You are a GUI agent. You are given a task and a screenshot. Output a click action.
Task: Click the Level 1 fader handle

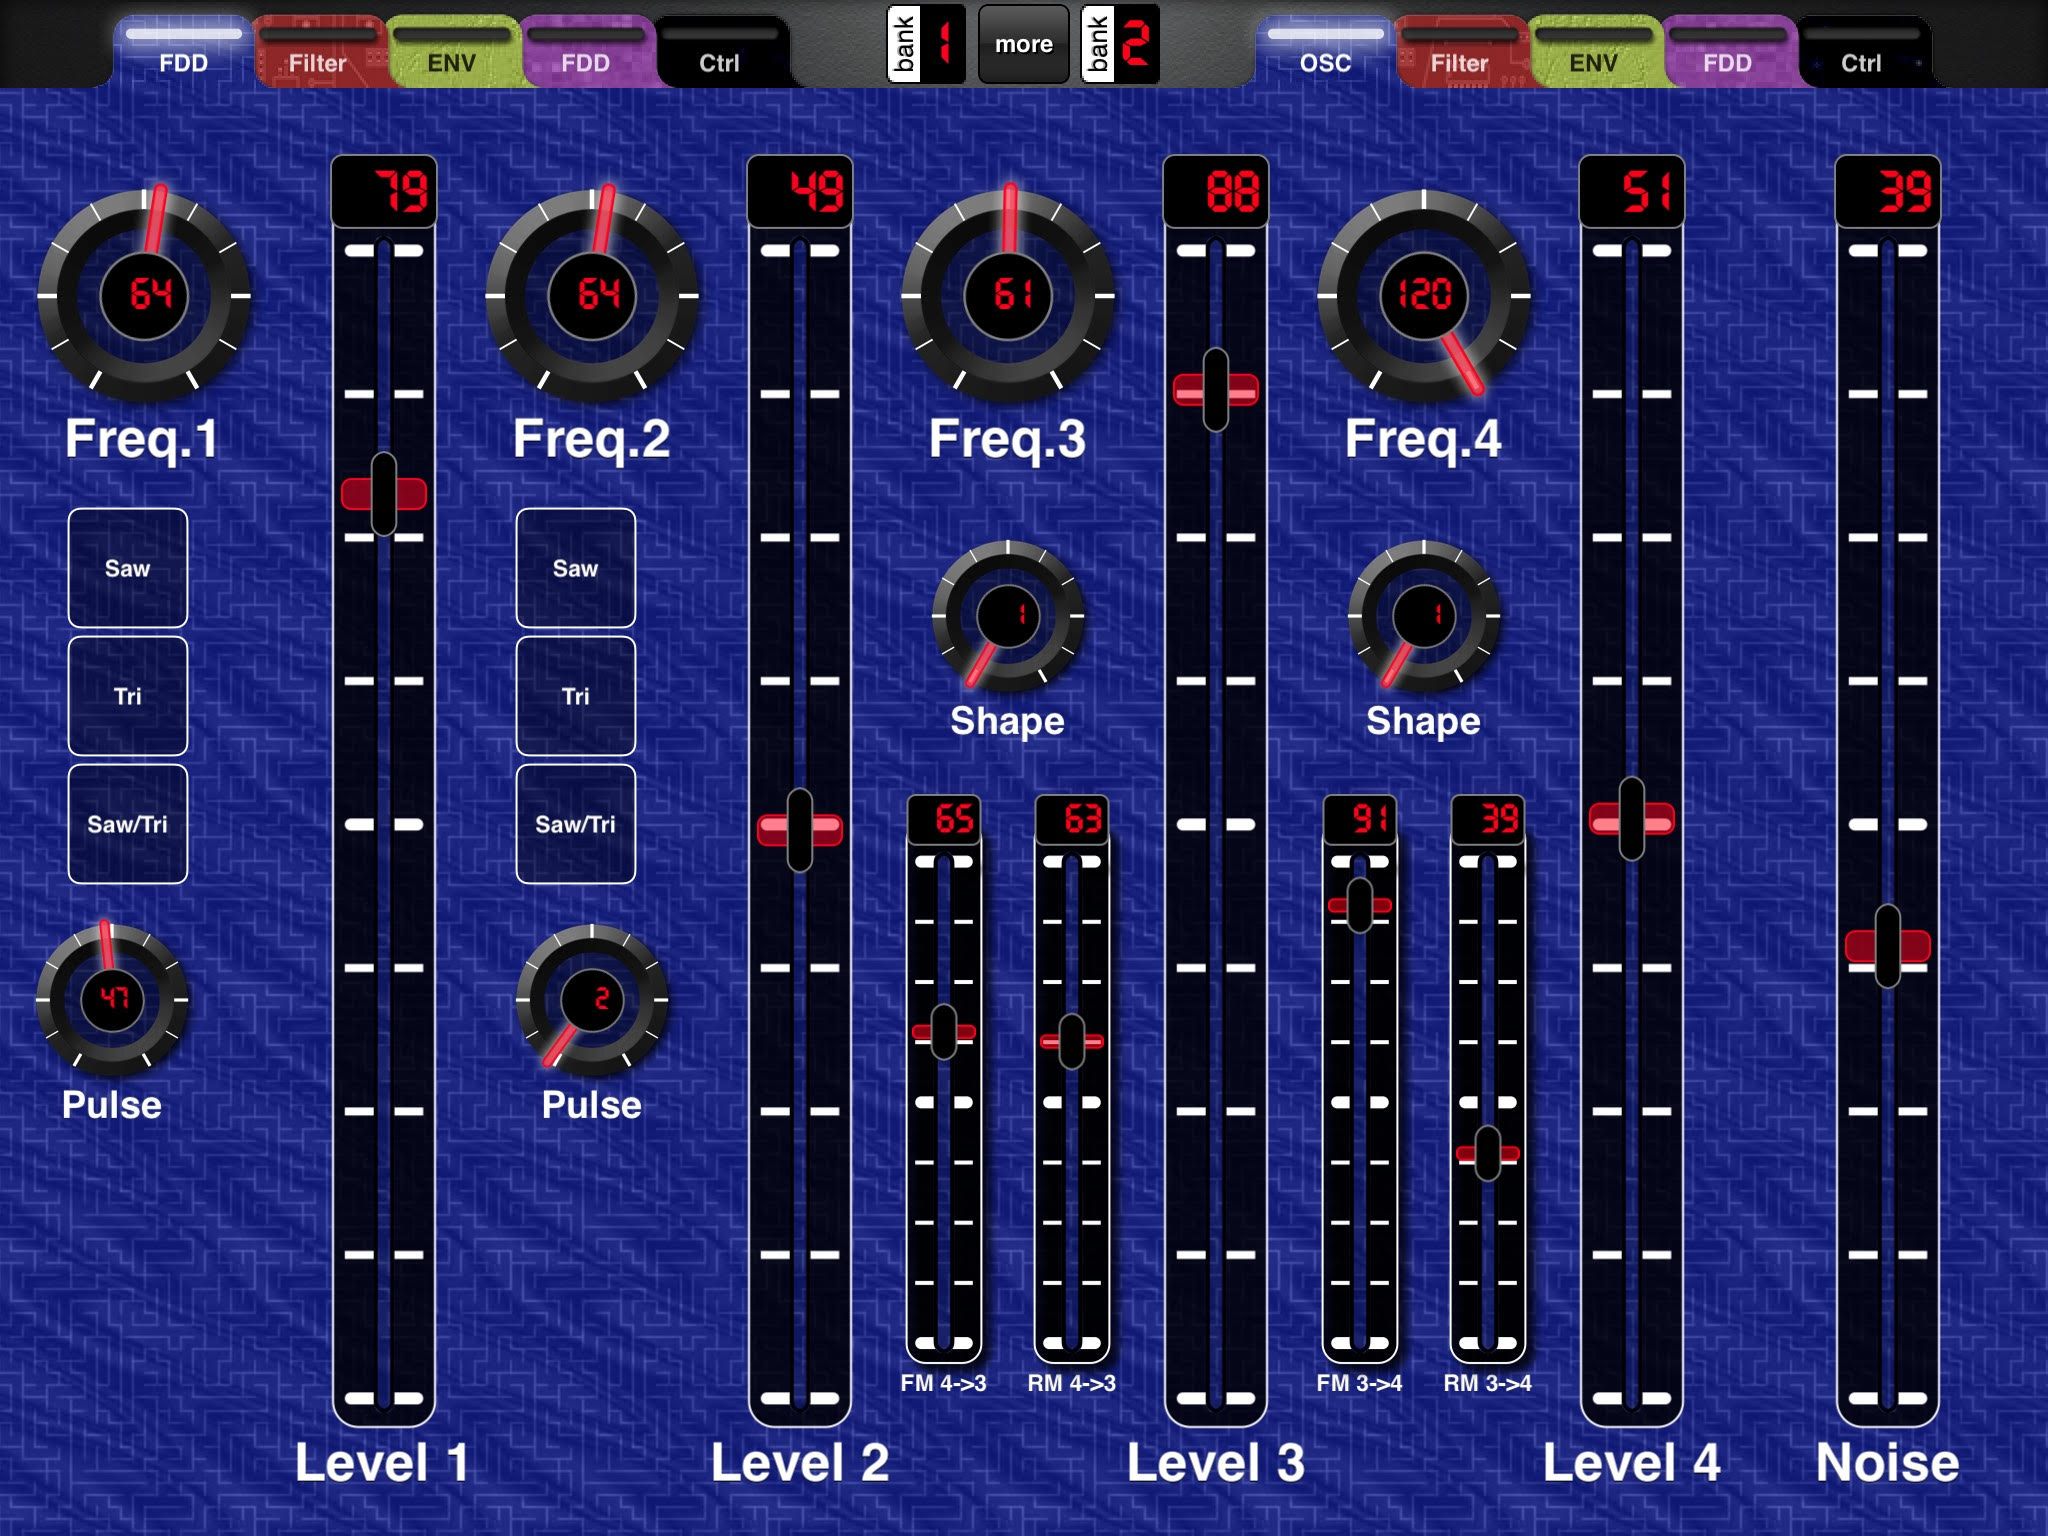click(x=384, y=494)
